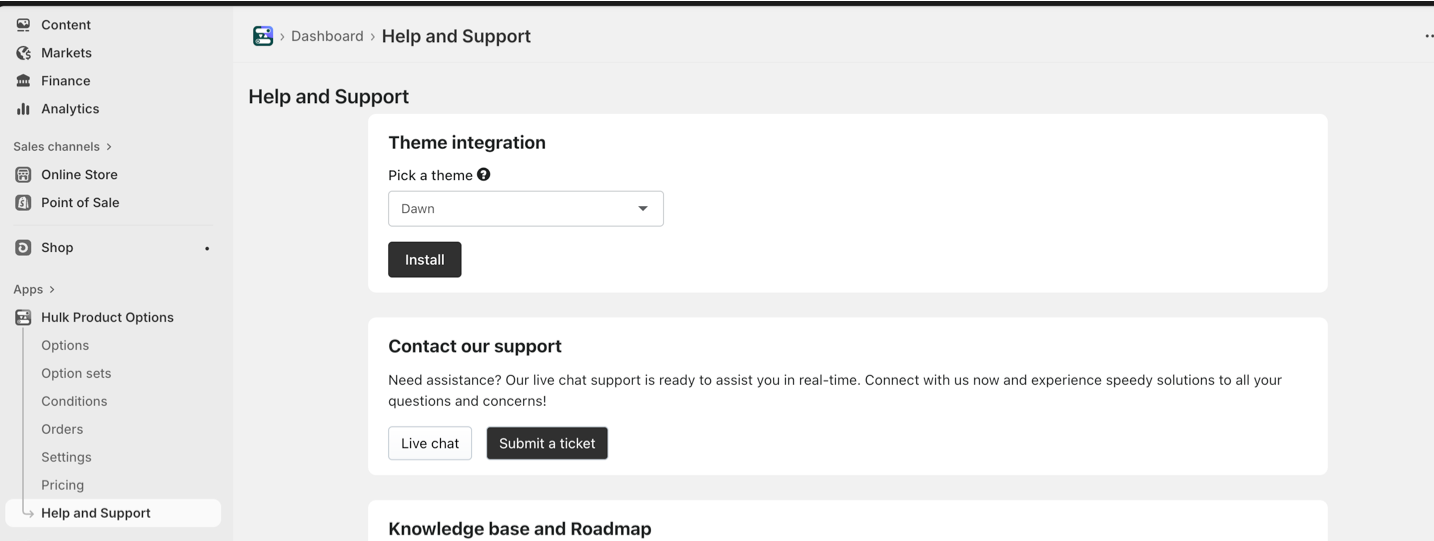Click the help question mark next to Pick a theme

484,175
